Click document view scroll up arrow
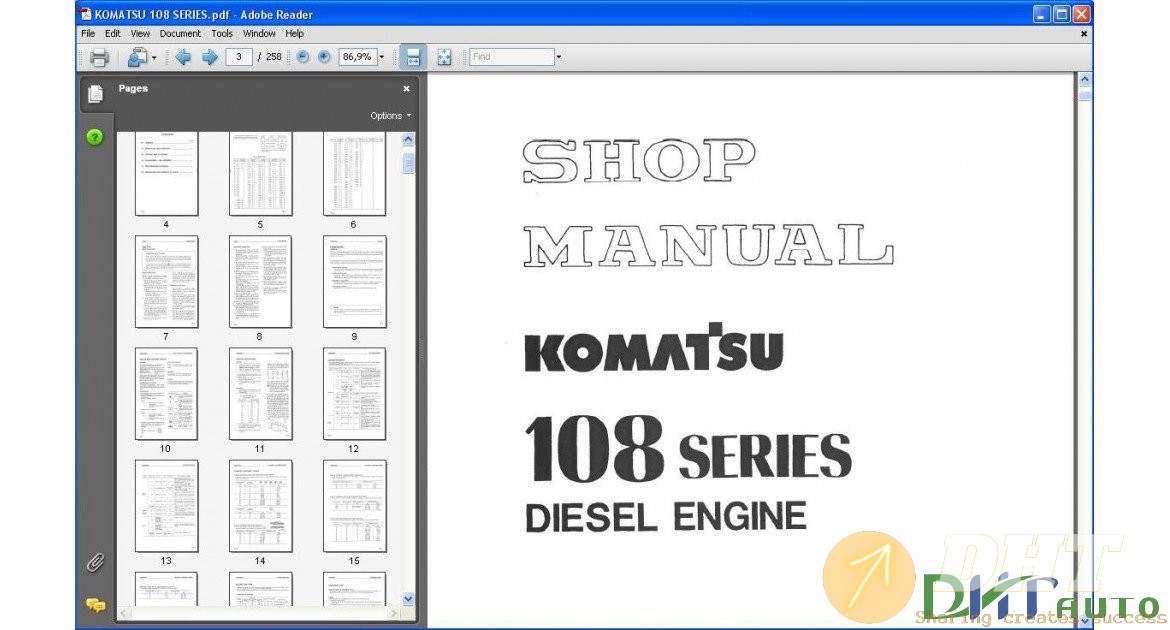 click(x=1085, y=79)
